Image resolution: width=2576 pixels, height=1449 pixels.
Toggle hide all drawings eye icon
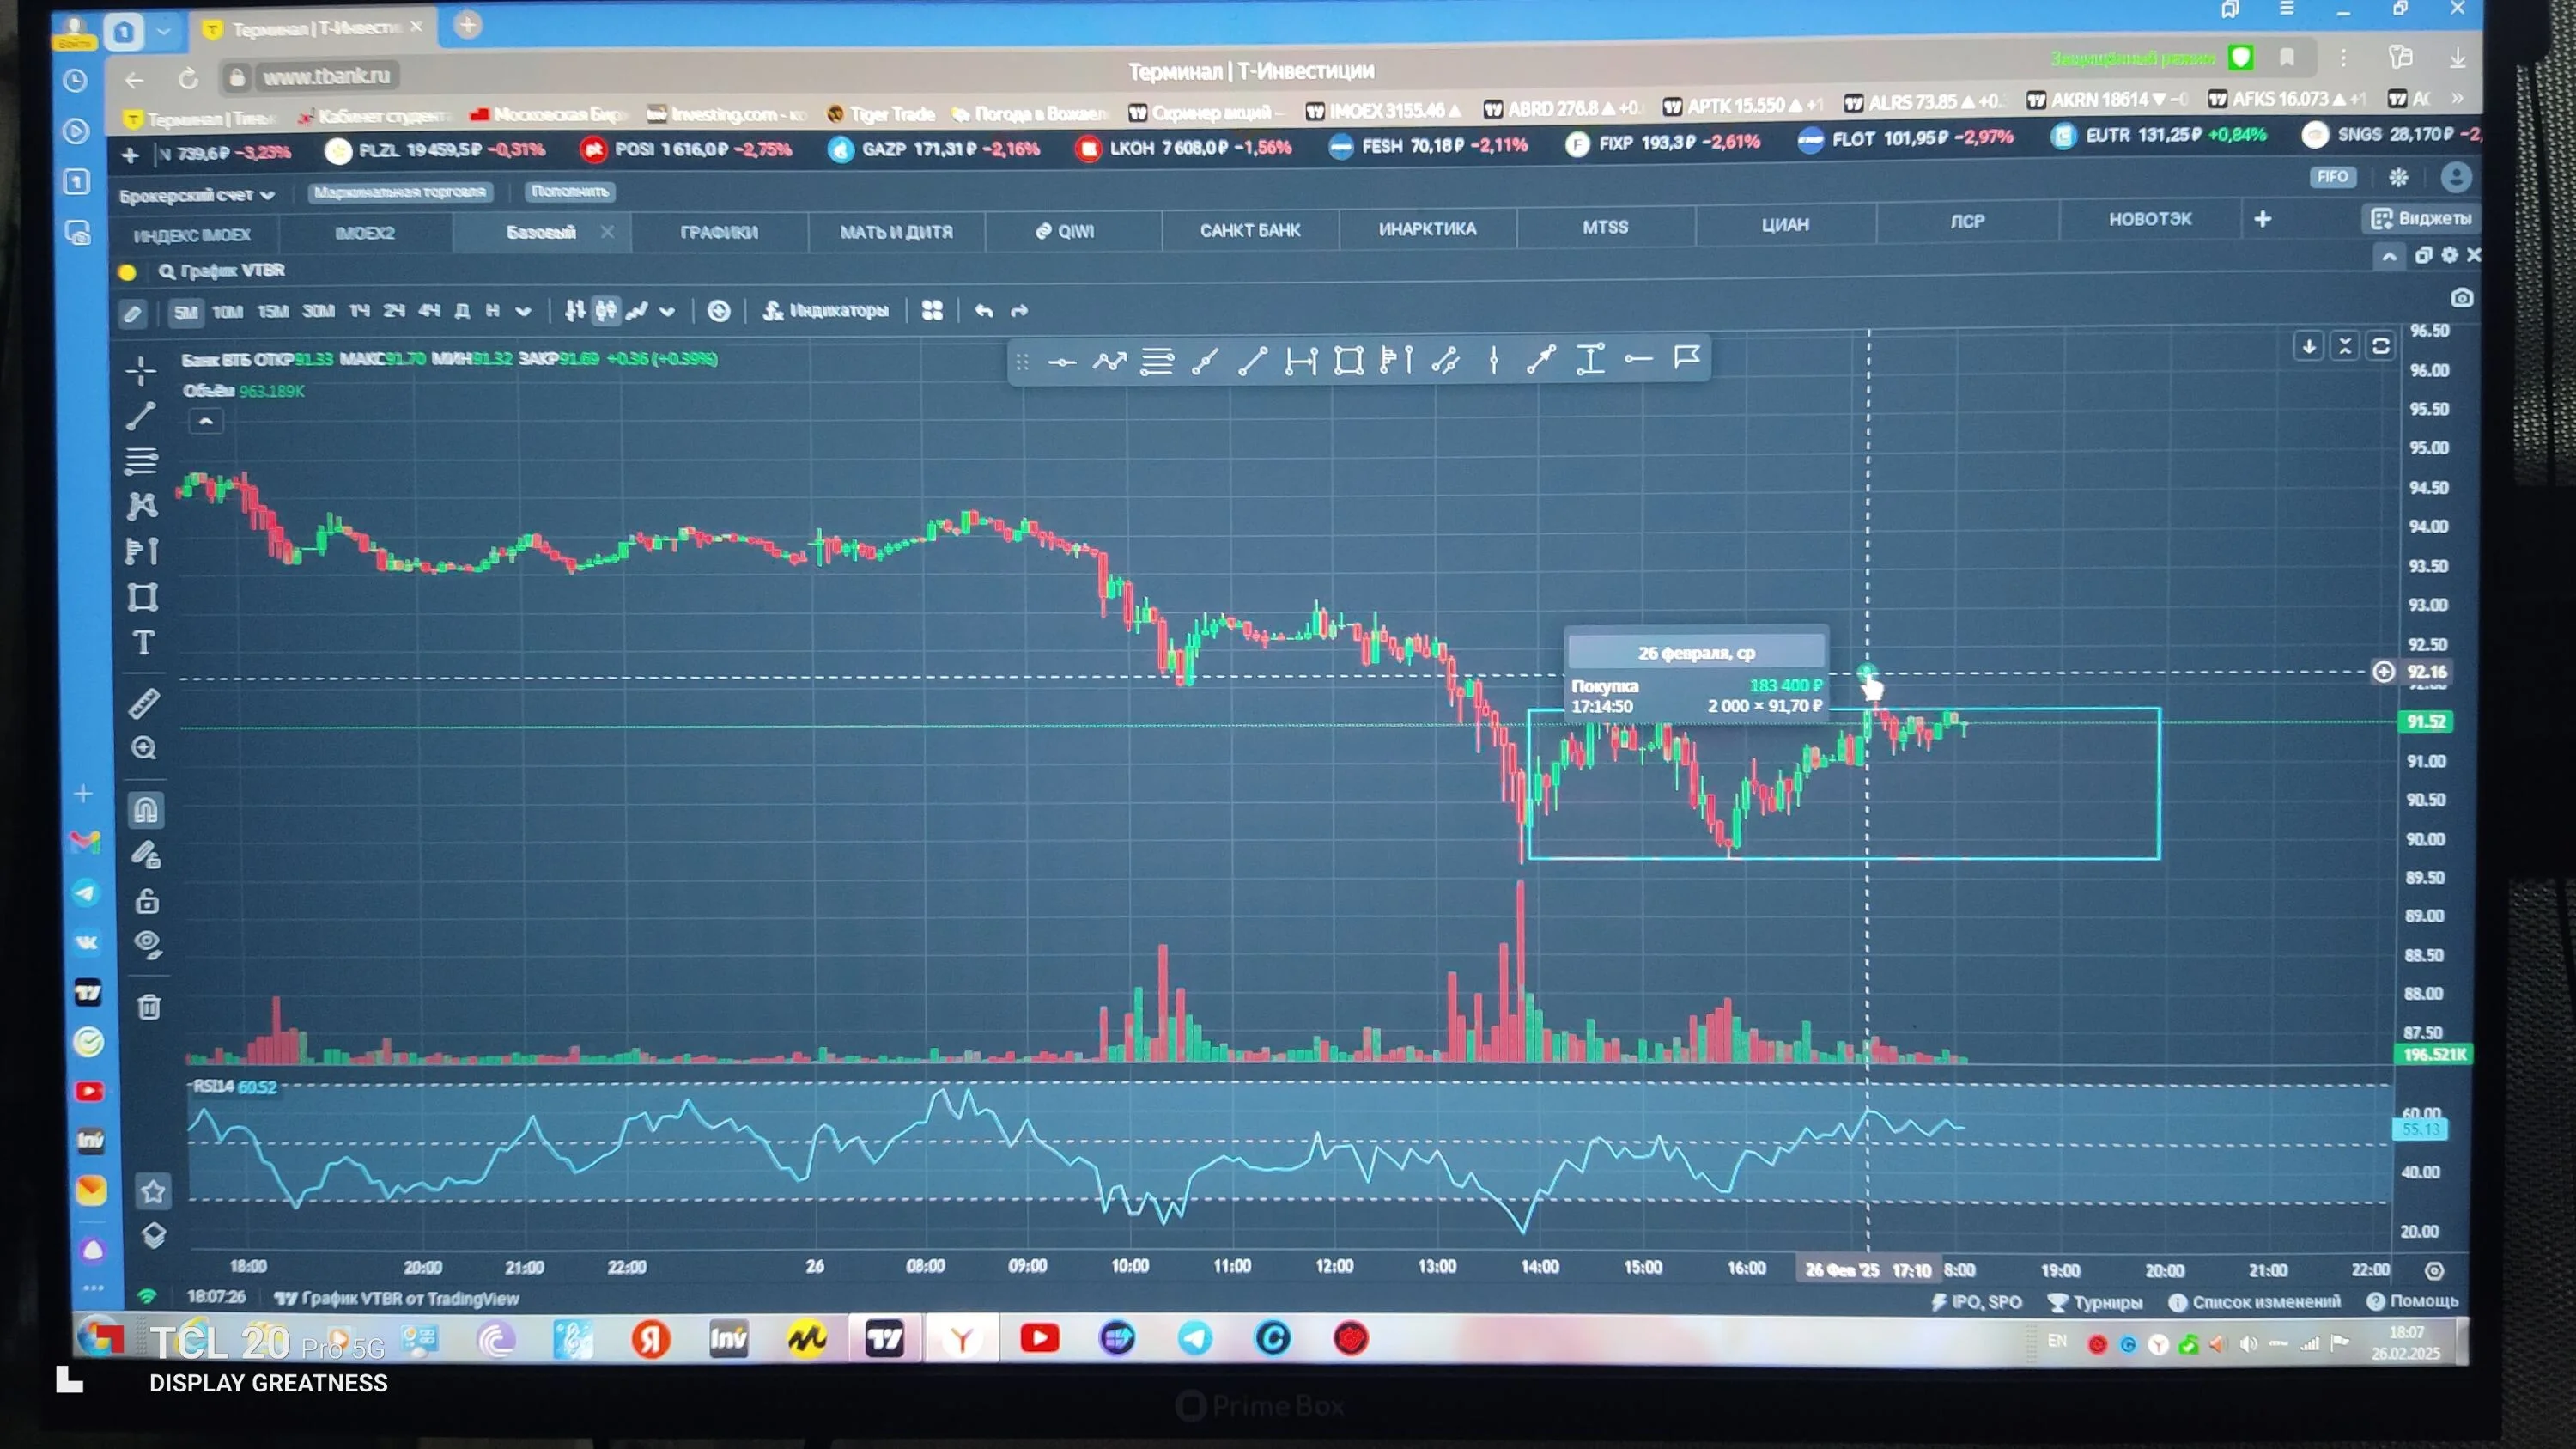pos(148,944)
